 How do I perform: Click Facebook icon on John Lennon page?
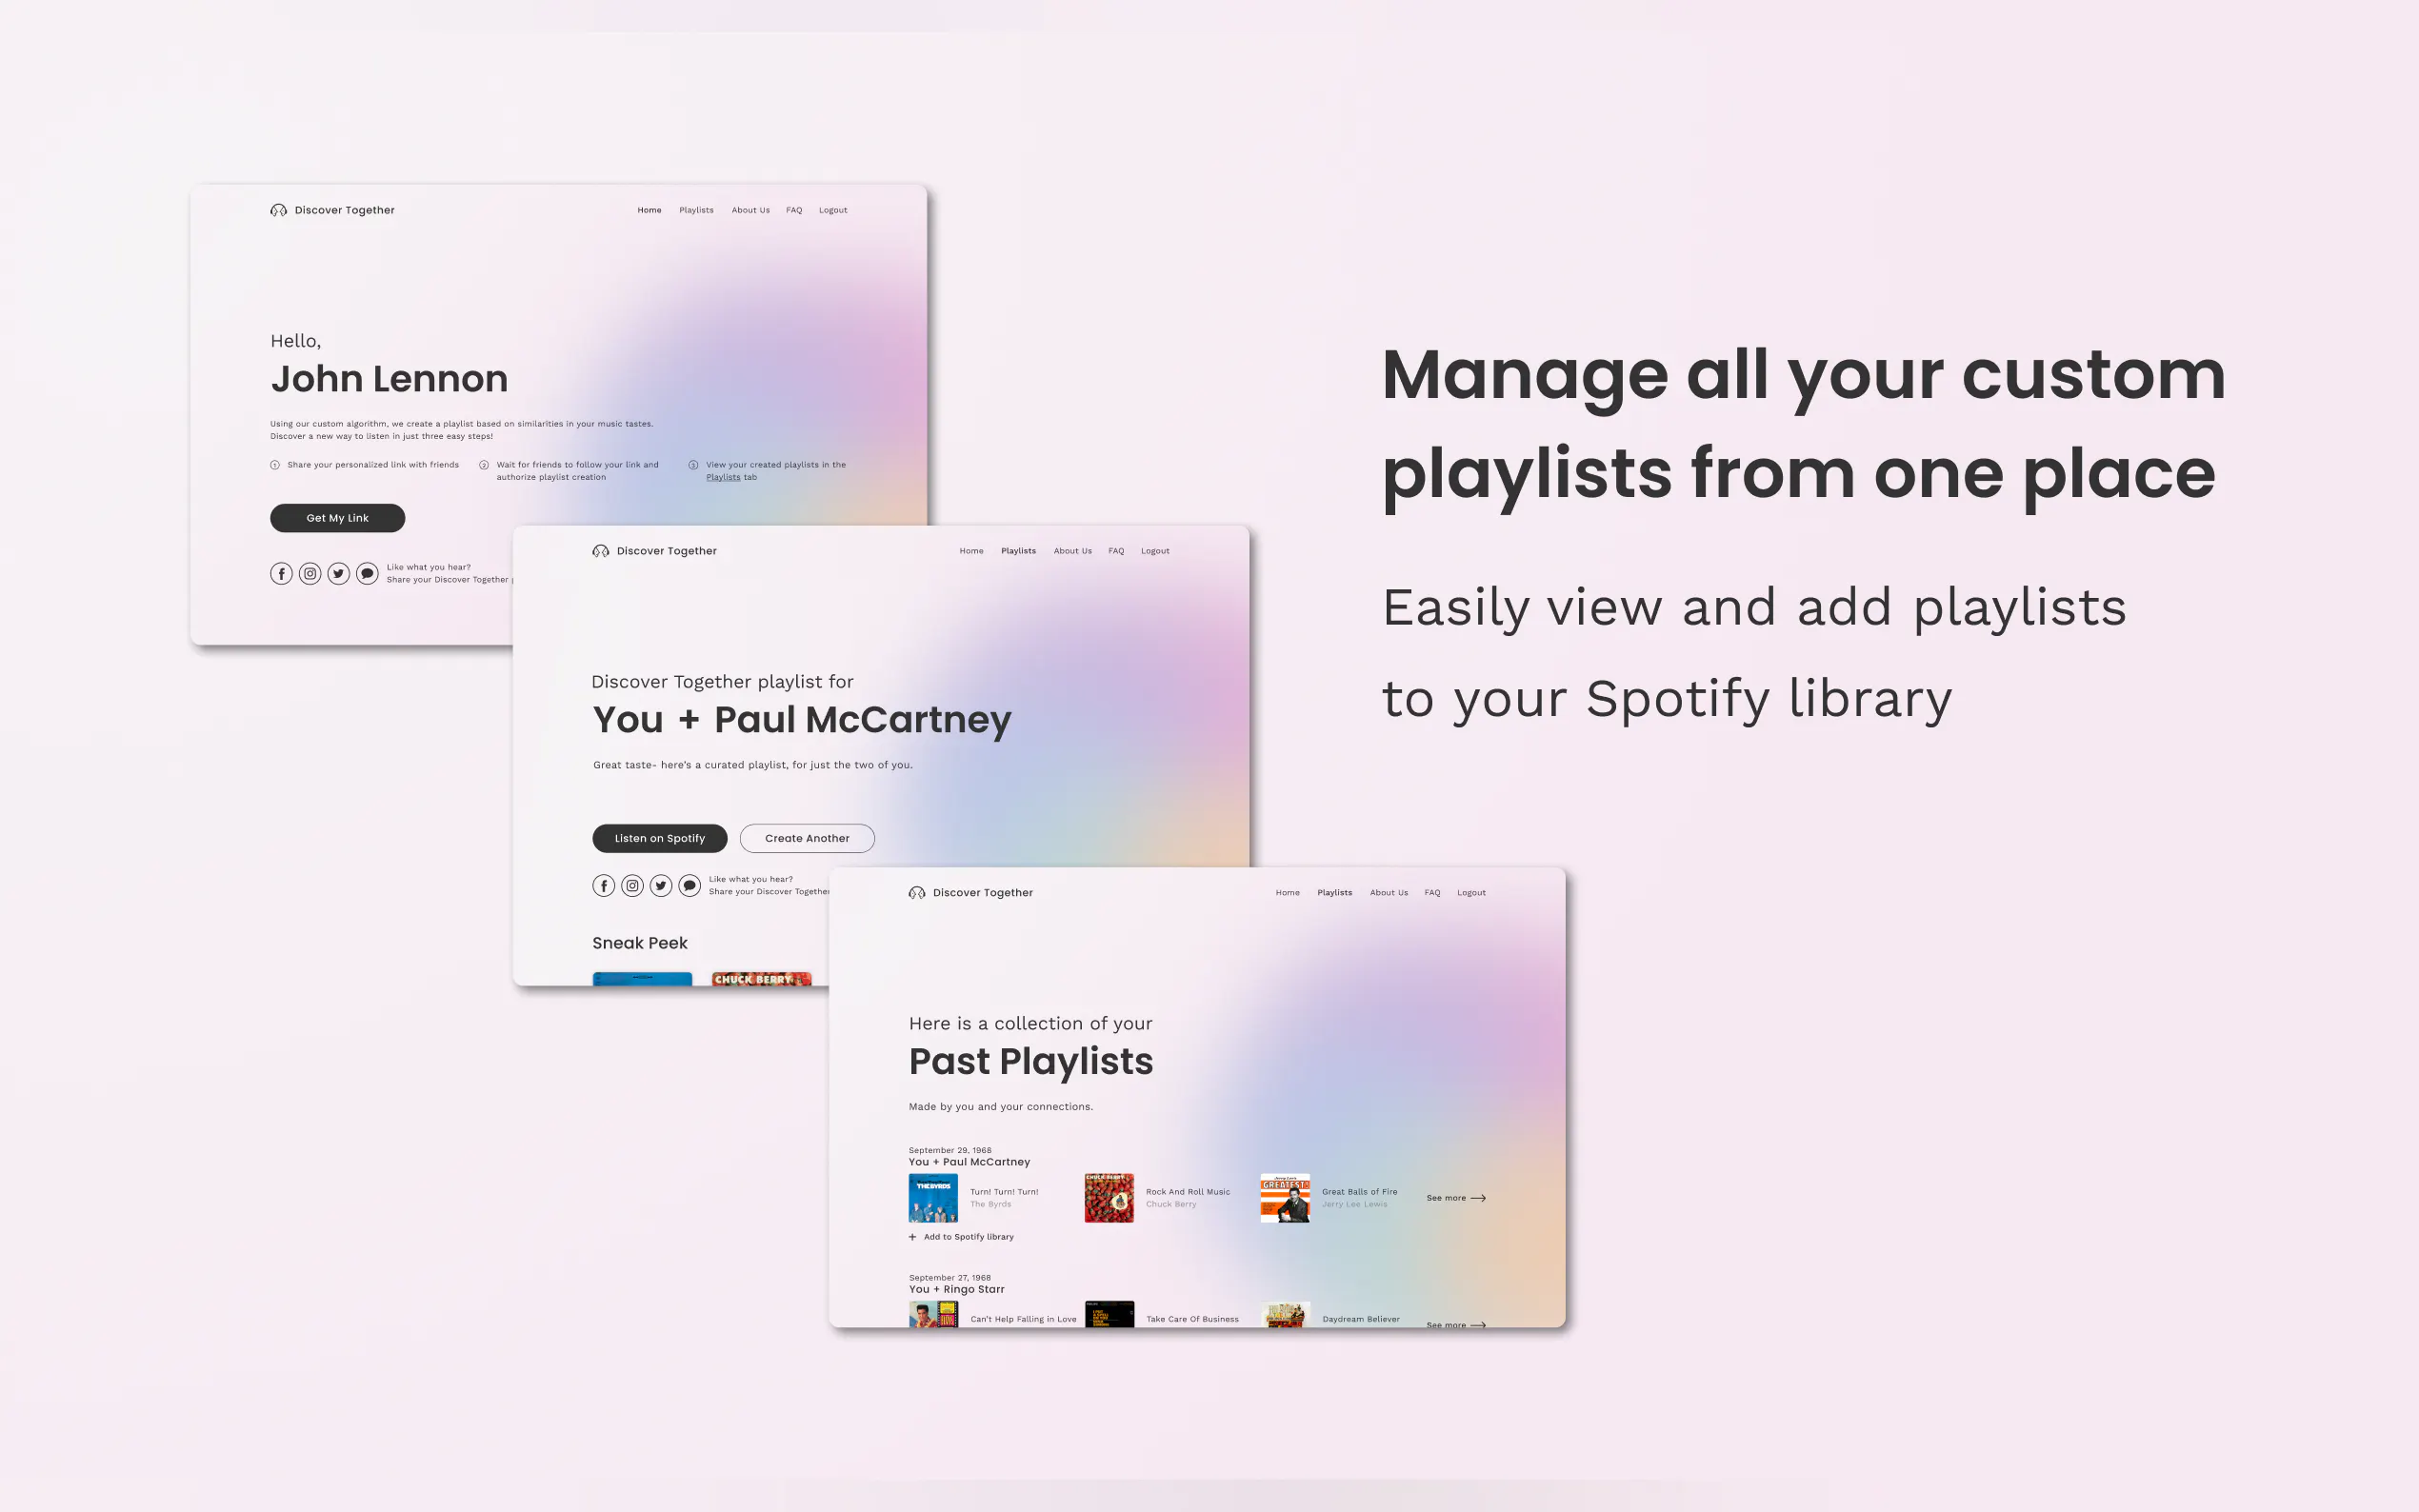point(281,574)
